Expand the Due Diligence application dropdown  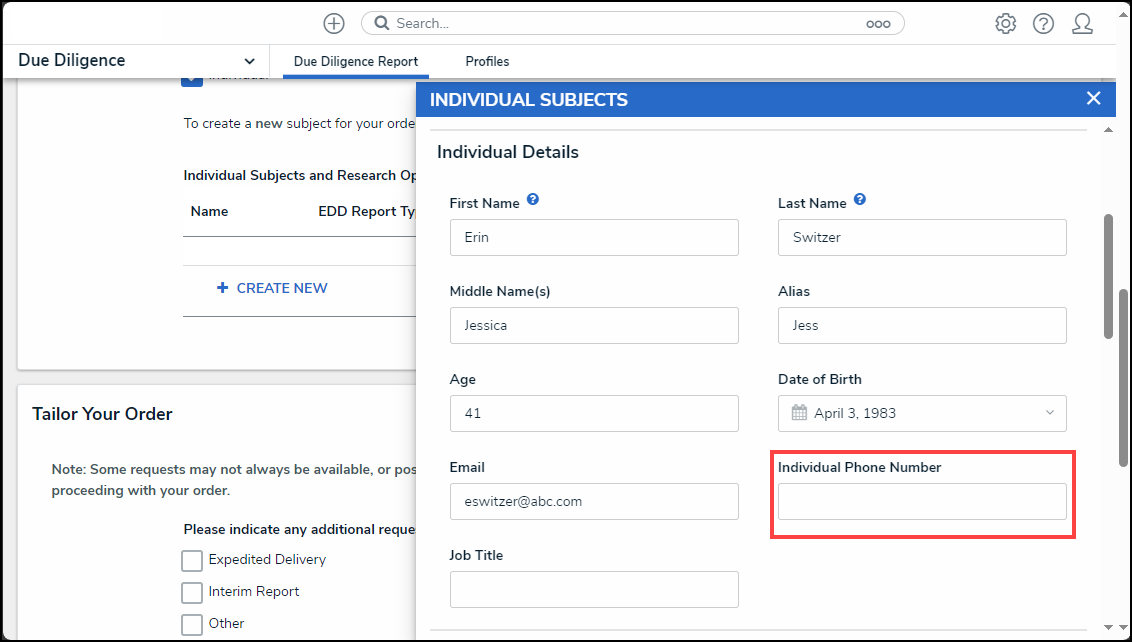249,61
